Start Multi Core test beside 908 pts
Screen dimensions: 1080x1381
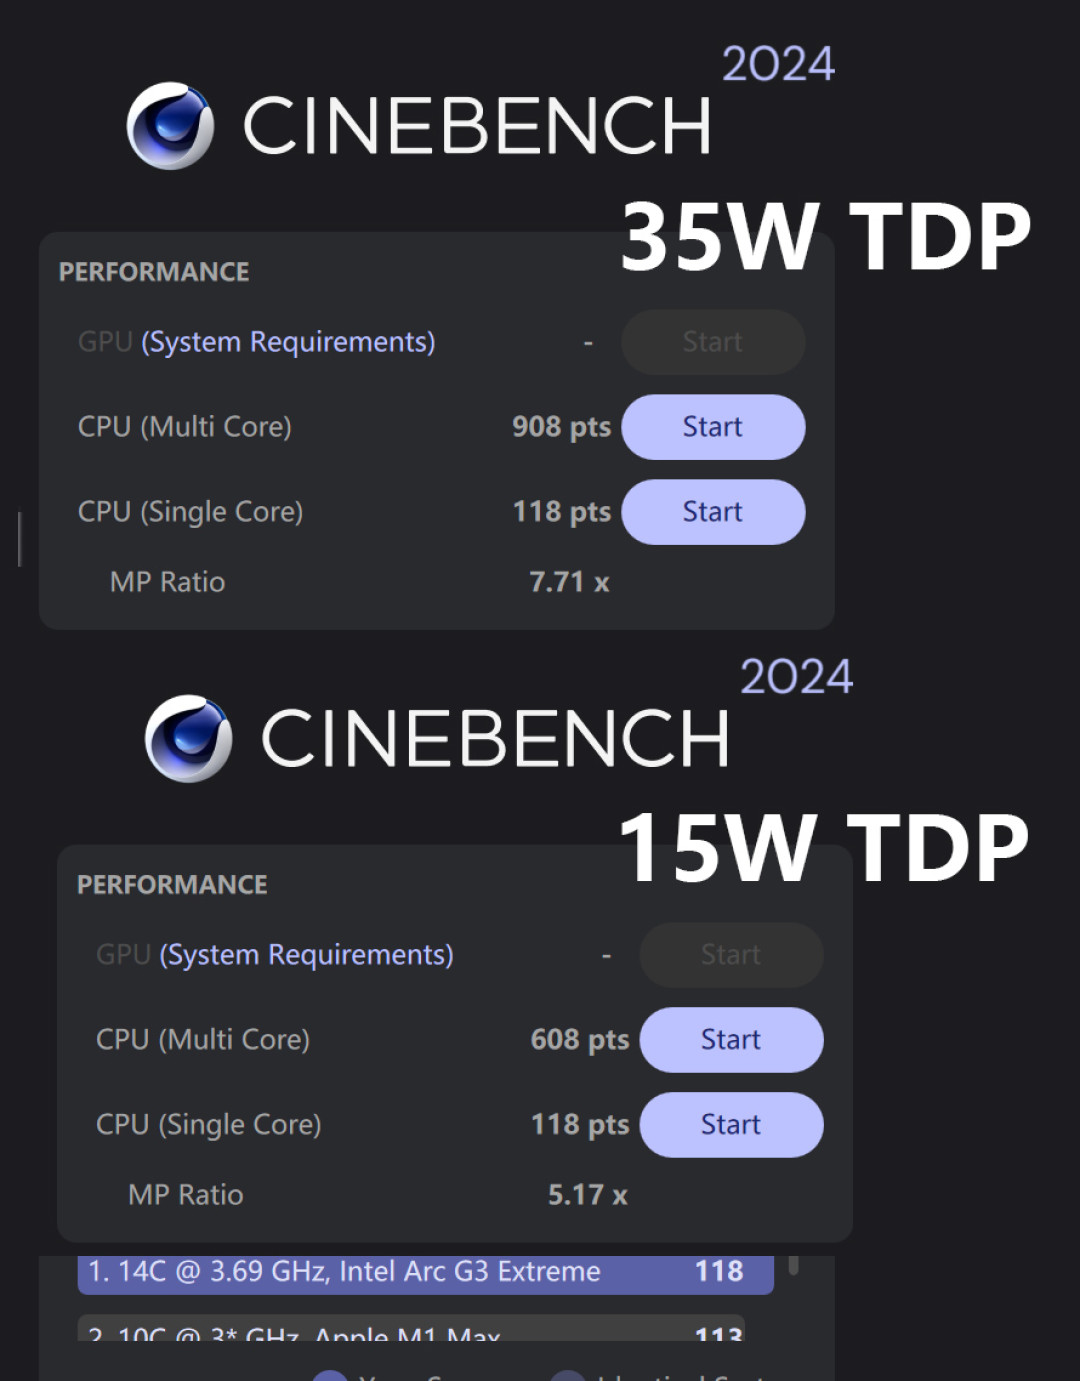pyautogui.click(x=713, y=427)
